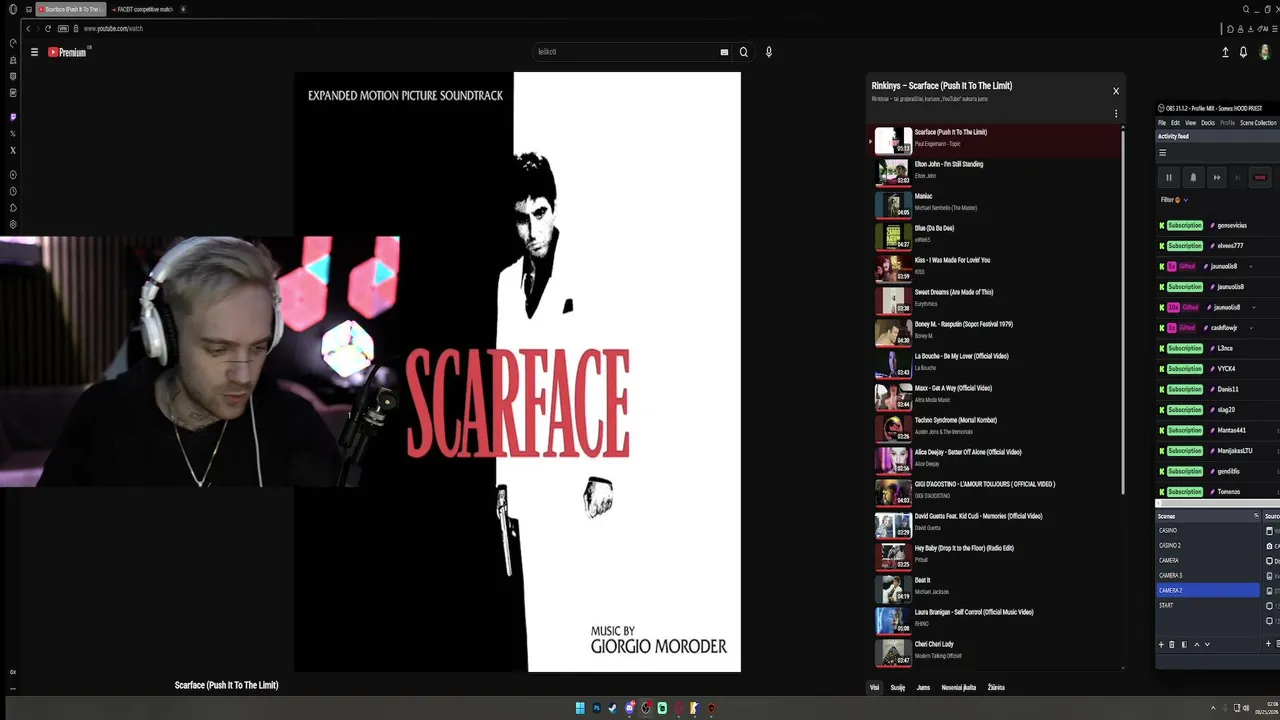Image resolution: width=1280 pixels, height=720 pixels.
Task: Play Kiss I Was Made For Lovin' You
Action: tap(997, 268)
